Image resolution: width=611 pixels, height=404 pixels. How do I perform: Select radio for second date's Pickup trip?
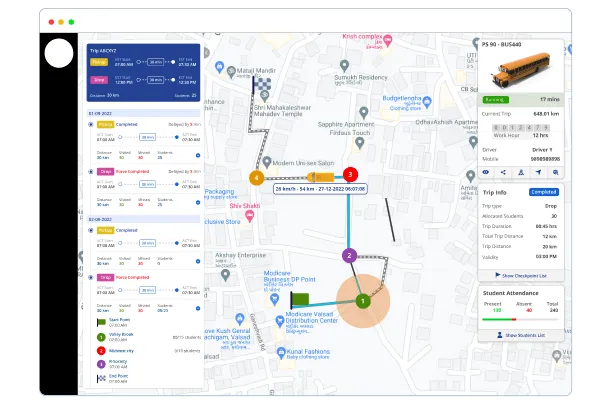pos(92,230)
